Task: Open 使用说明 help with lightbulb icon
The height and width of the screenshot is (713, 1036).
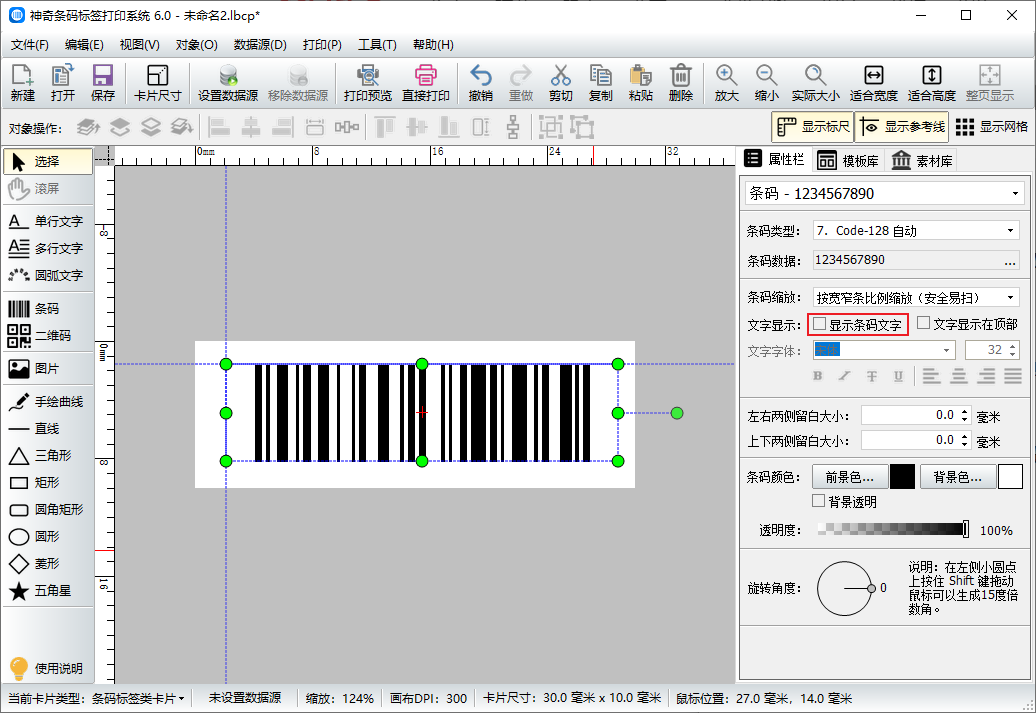Action: point(46,668)
